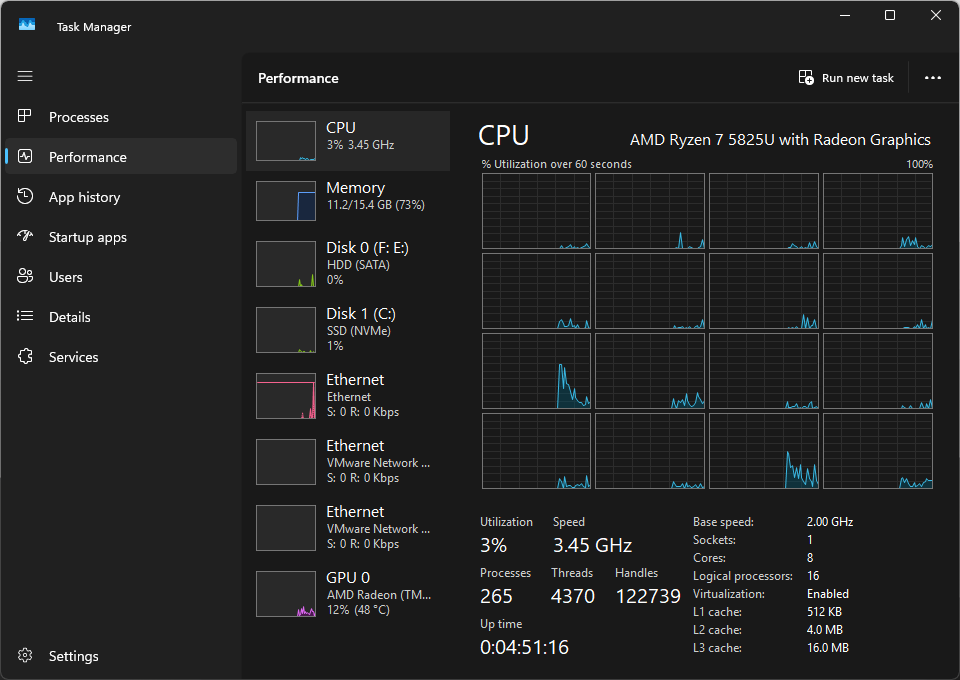Click the AMD Ryzen 7 5825U processor name
The height and width of the screenshot is (680, 960).
pos(780,140)
